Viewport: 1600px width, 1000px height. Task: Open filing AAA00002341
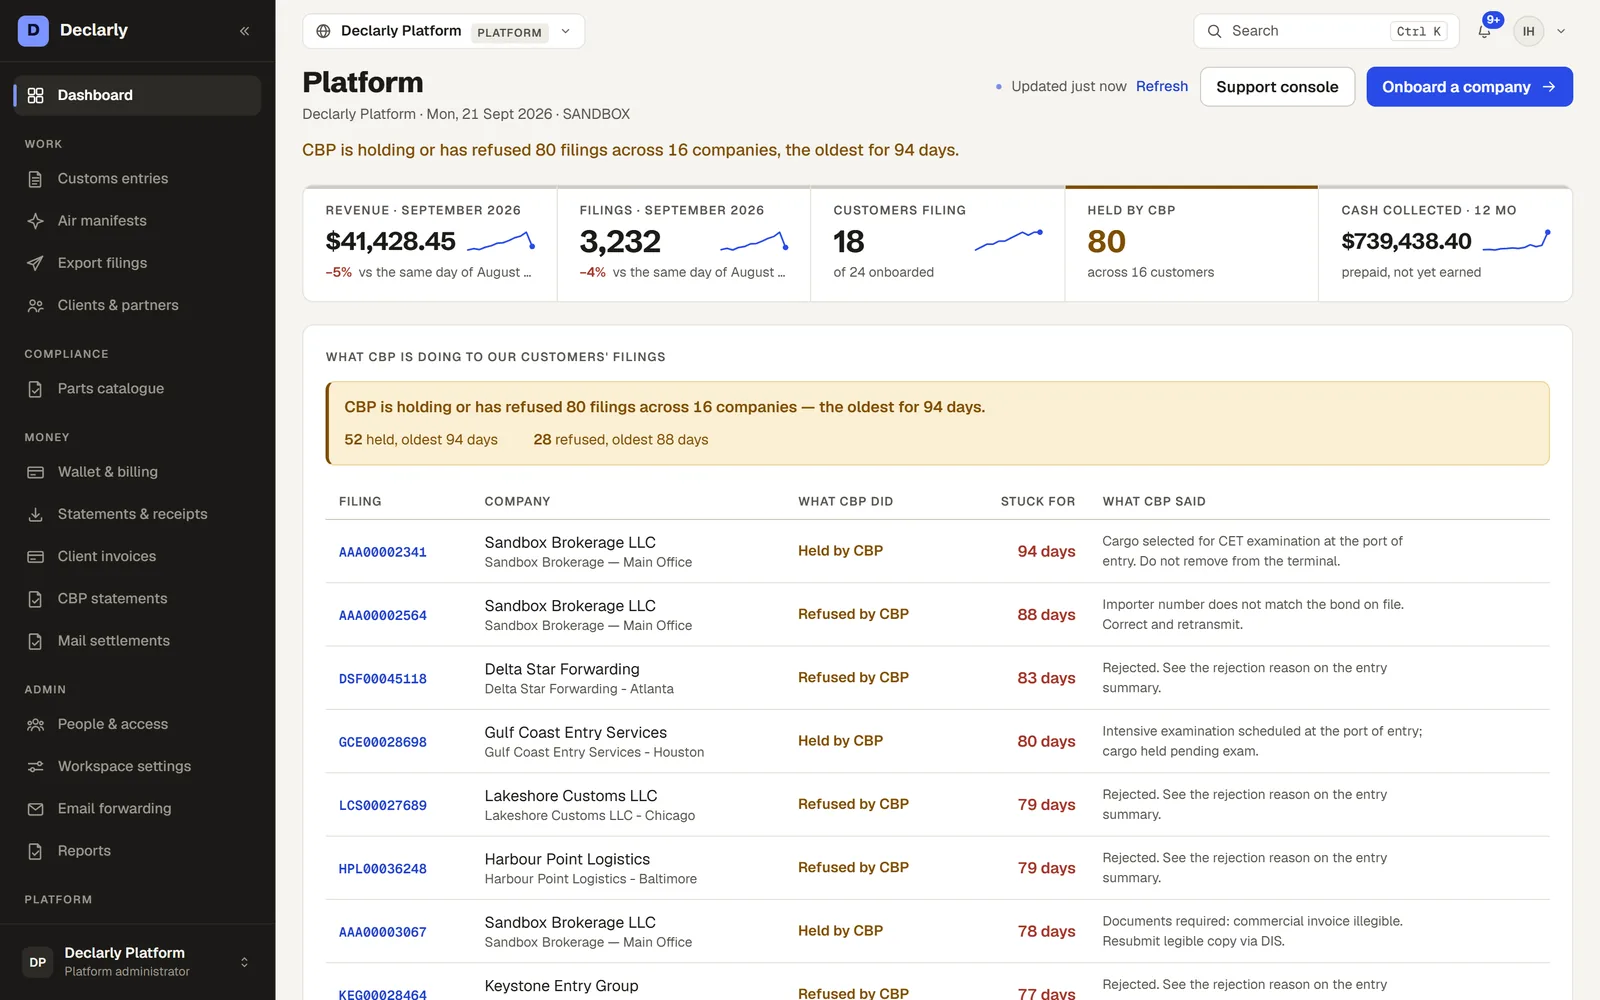383,552
